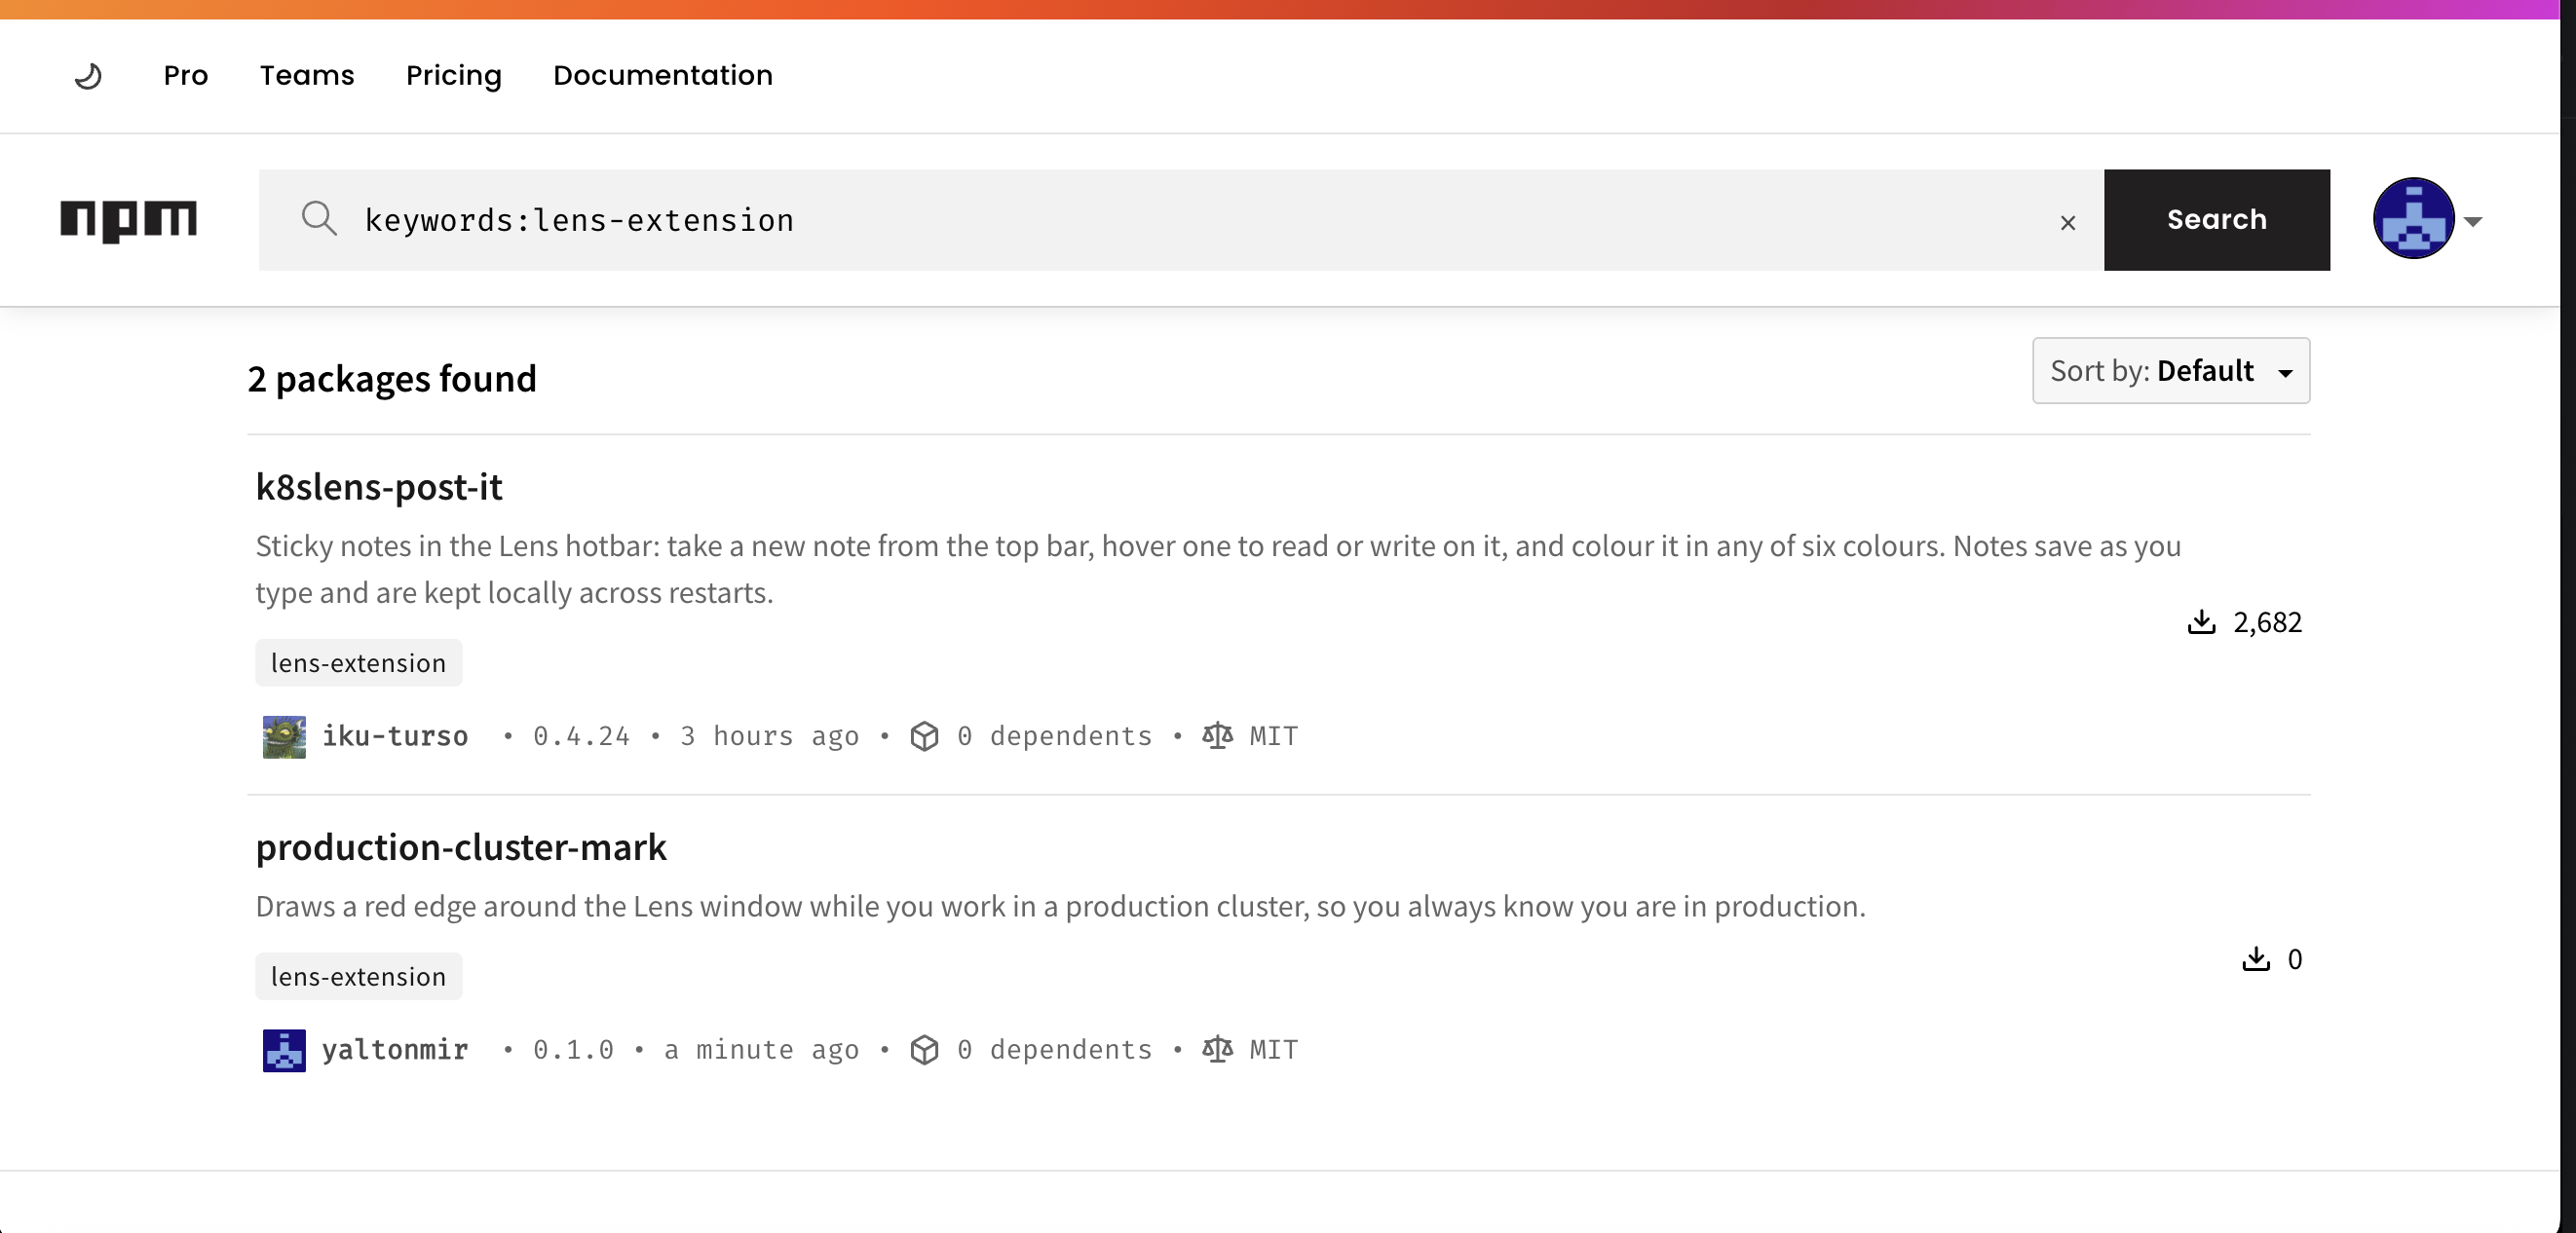Click the license scale icon for k8slens-post-it
The height and width of the screenshot is (1233, 2576).
1217,736
